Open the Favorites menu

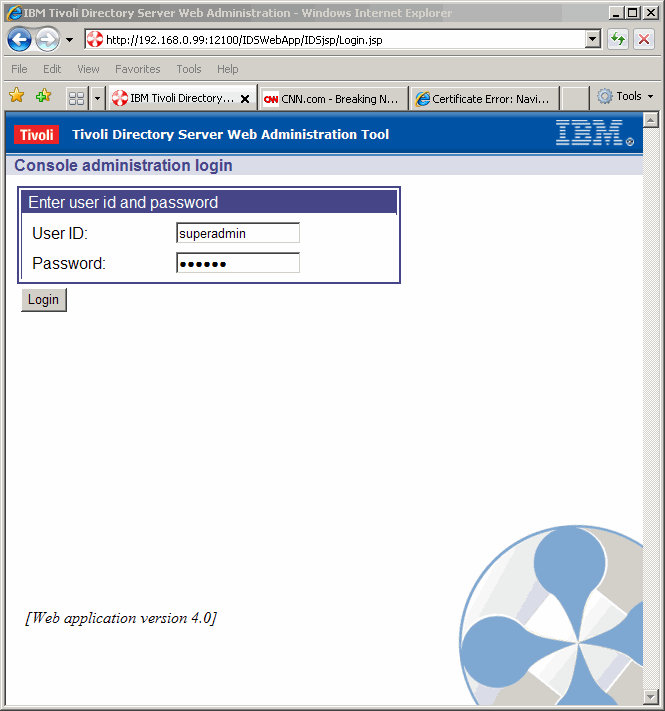[137, 69]
